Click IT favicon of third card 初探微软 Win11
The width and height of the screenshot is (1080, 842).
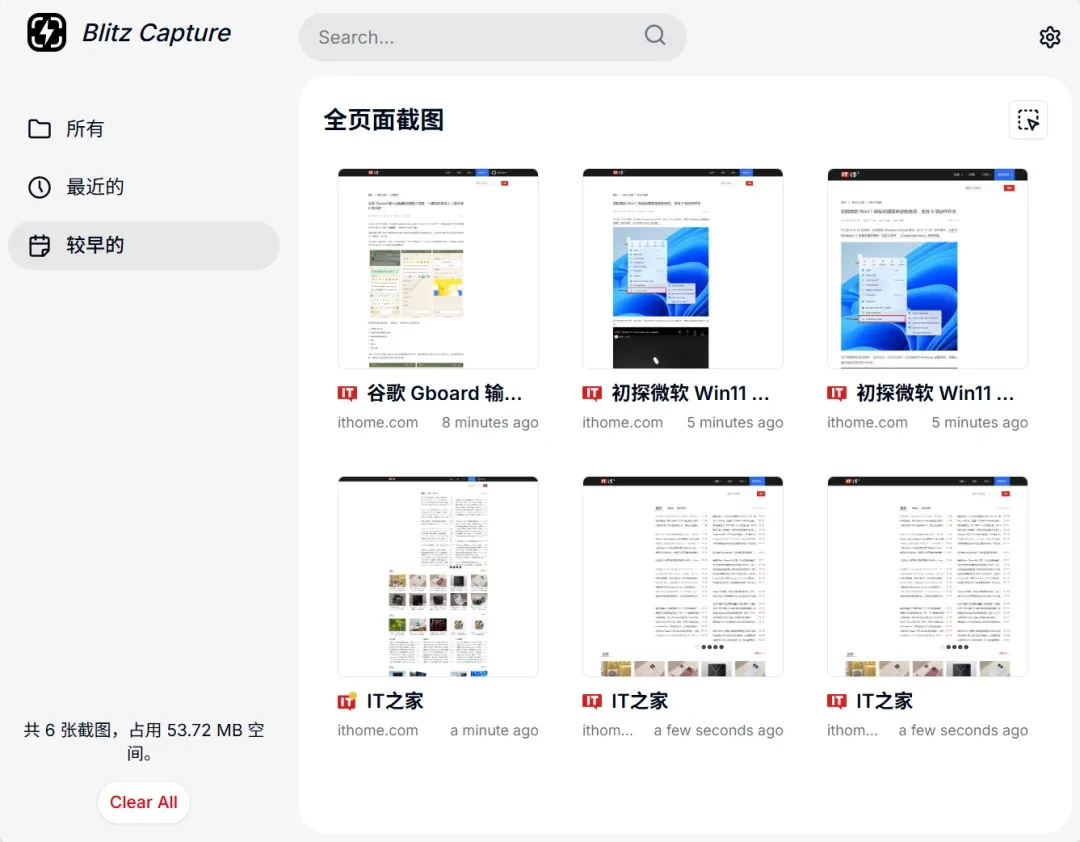837,393
